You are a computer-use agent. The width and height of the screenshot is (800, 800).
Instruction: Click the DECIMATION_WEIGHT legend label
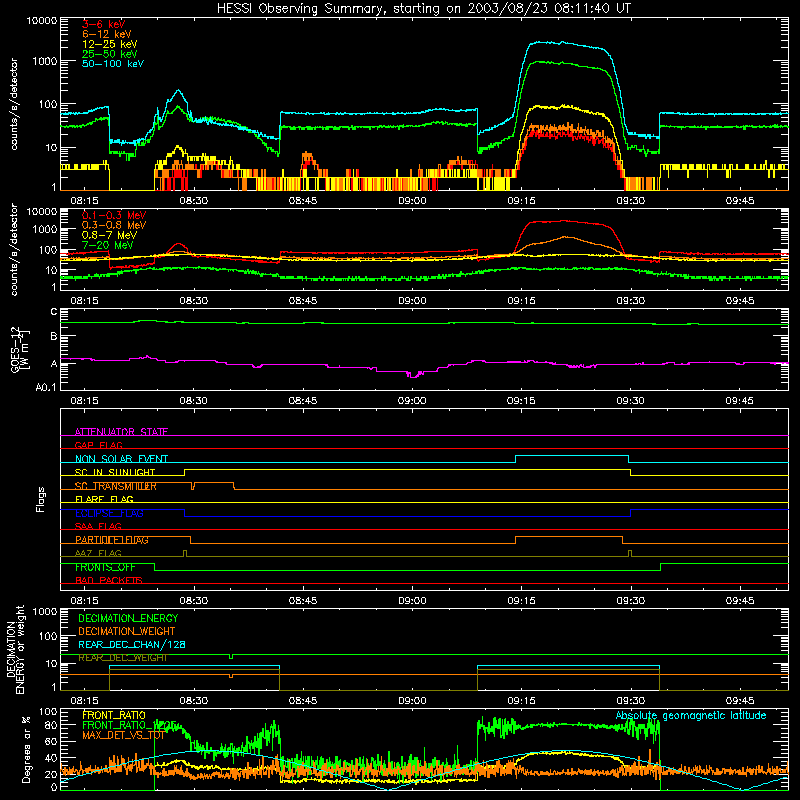tap(127, 632)
